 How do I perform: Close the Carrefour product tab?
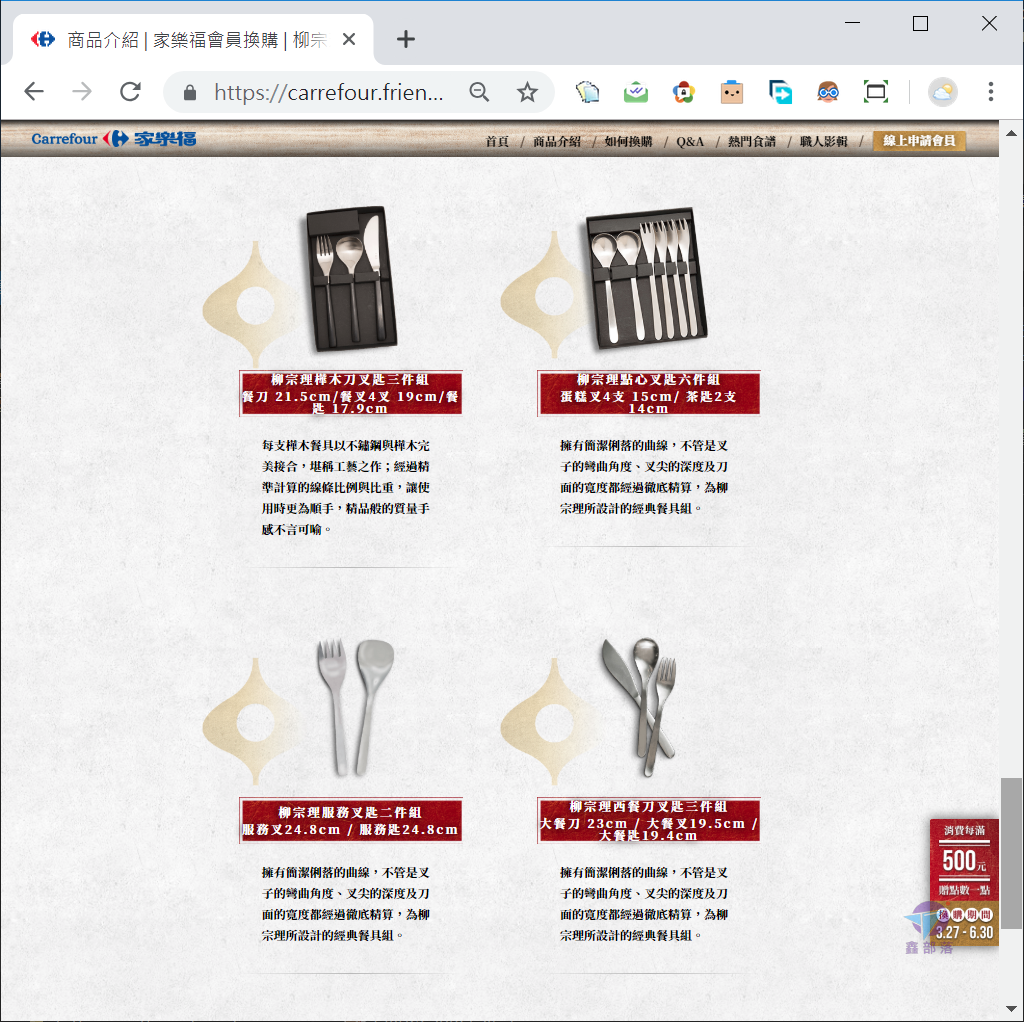pos(349,40)
